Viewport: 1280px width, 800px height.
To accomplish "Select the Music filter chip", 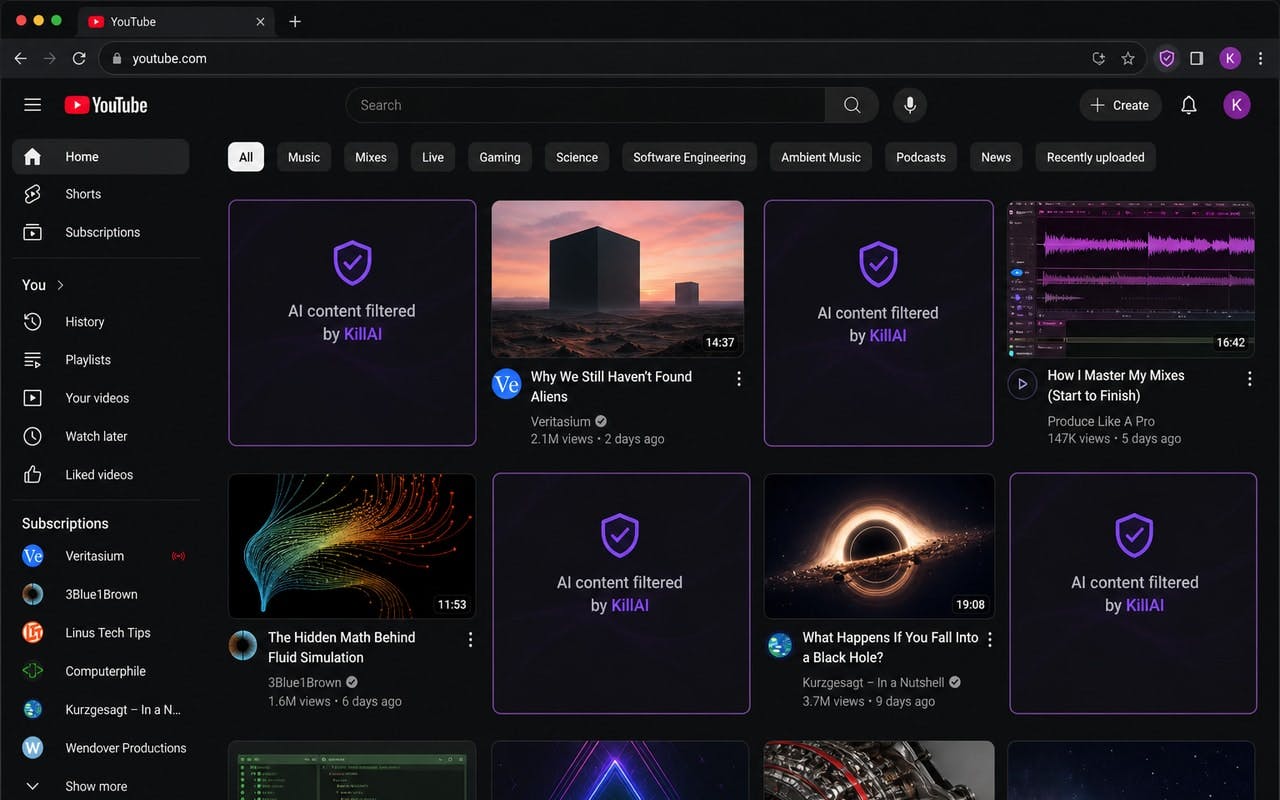I will pyautogui.click(x=304, y=157).
